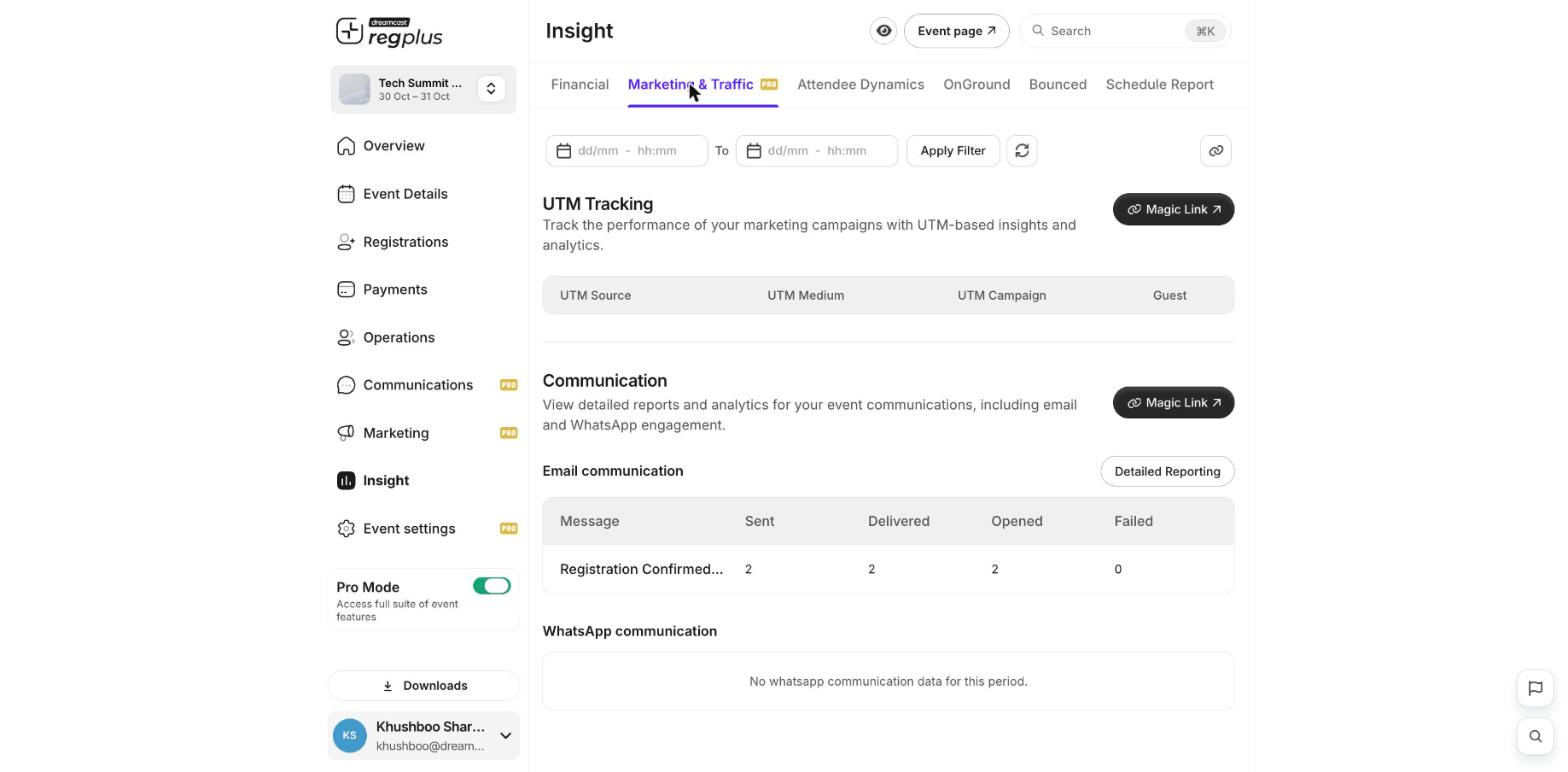Click the refresh filter icon
1568x772 pixels.
(1022, 151)
